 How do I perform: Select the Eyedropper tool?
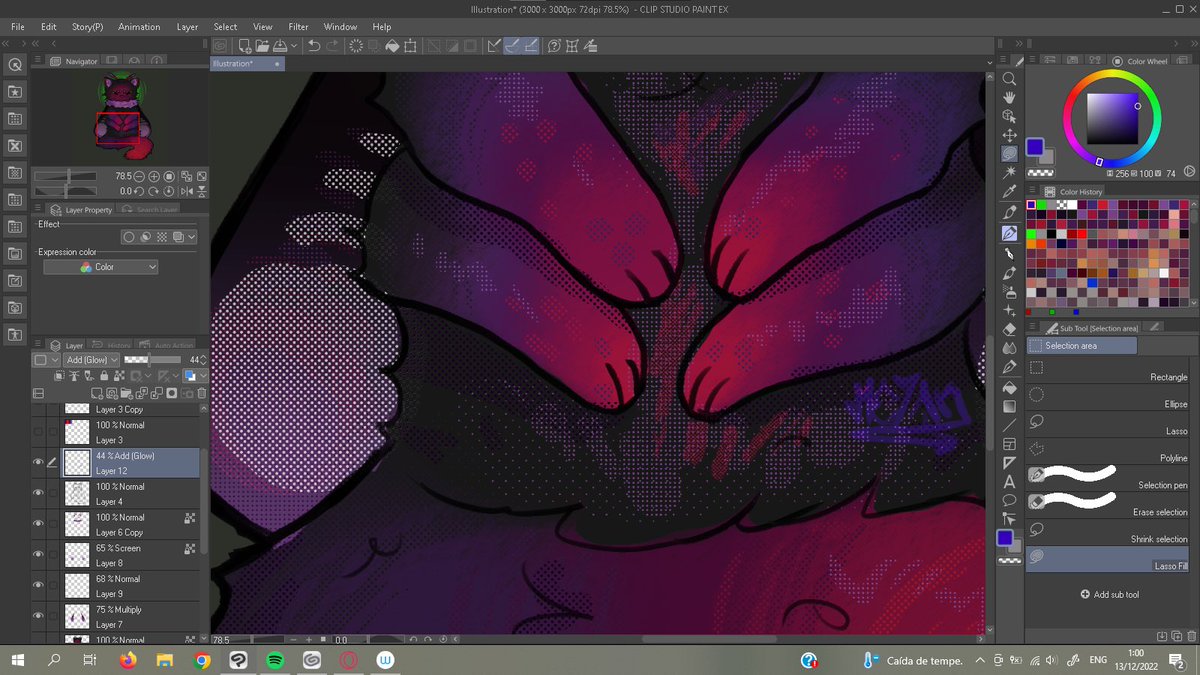(x=1010, y=192)
